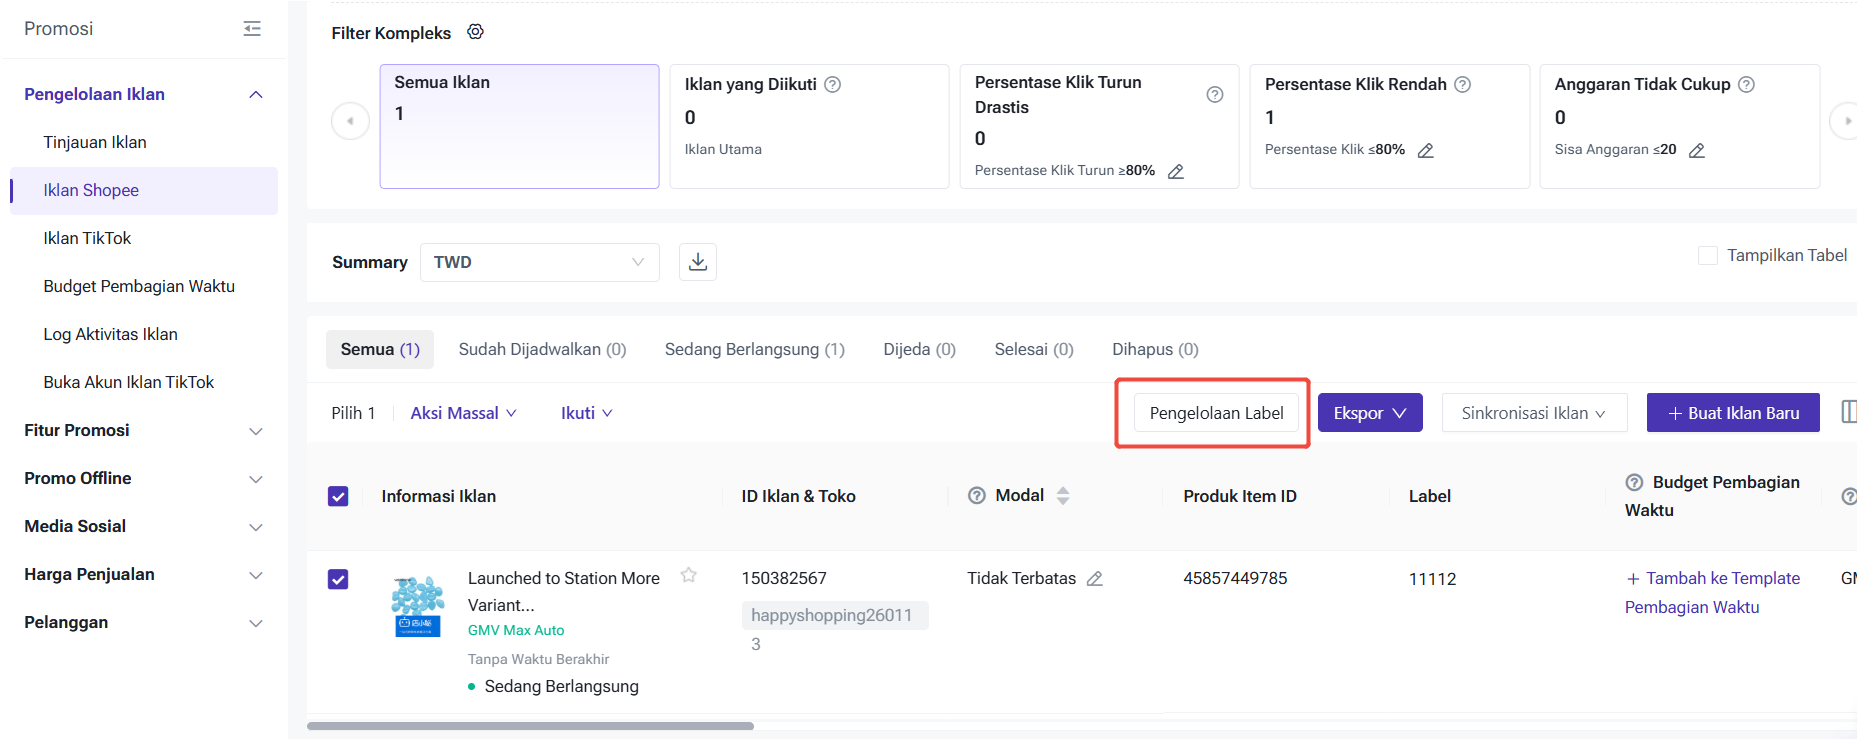Click the download summary icon
The height and width of the screenshot is (739, 1857).
[698, 262]
